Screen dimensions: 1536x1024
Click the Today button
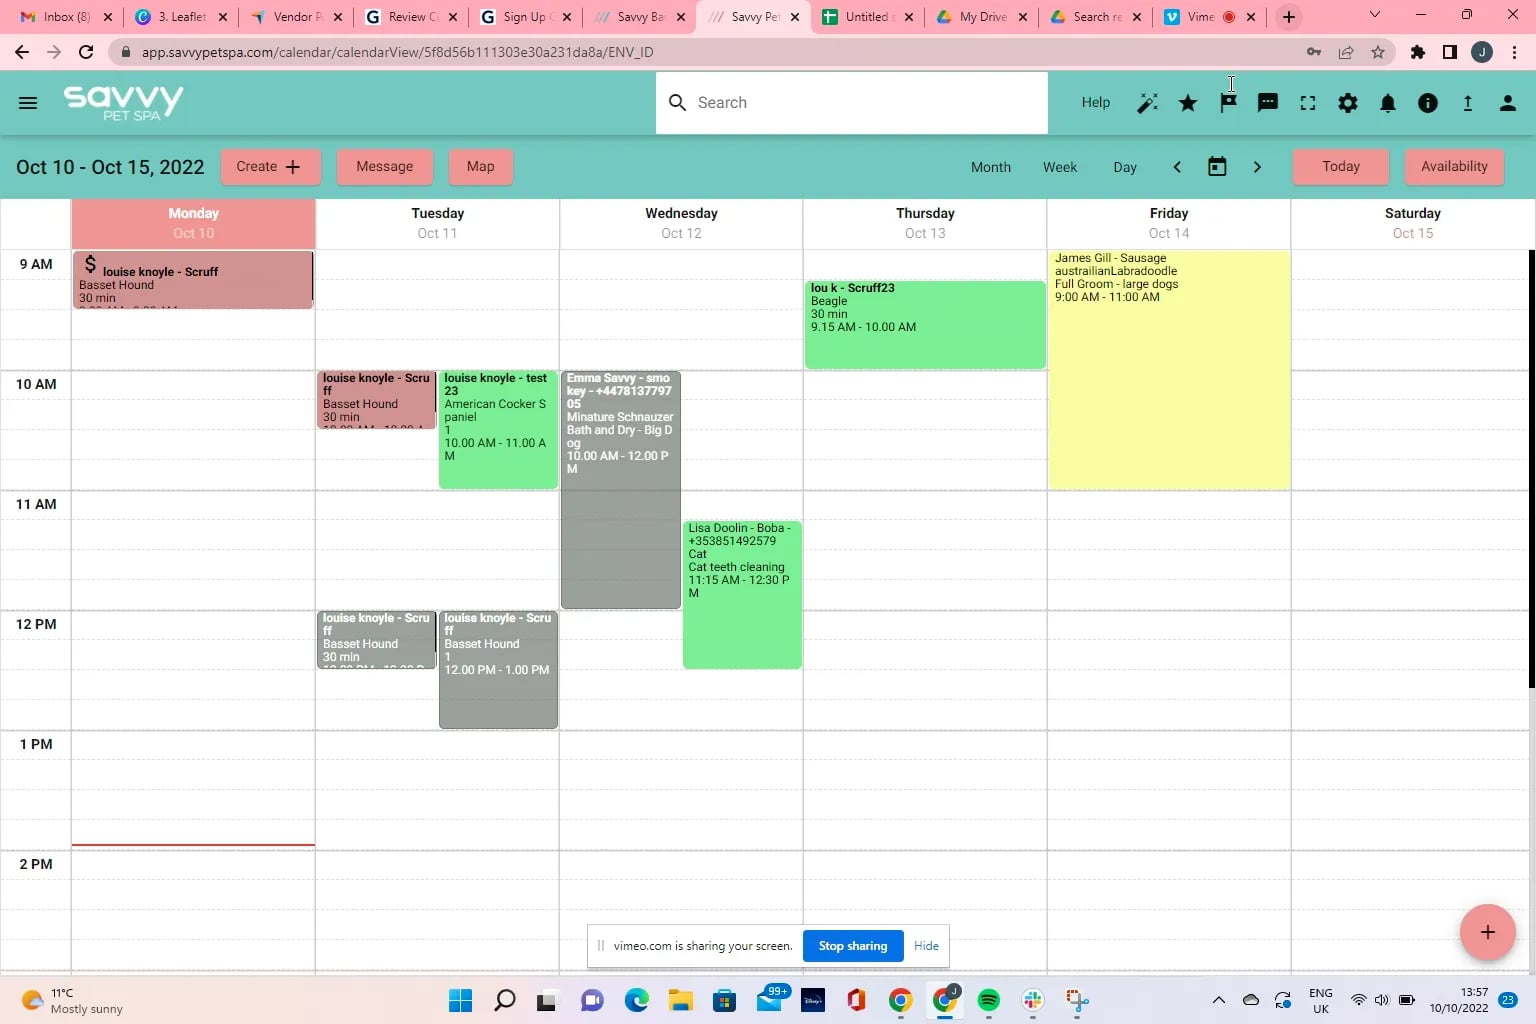pos(1341,167)
